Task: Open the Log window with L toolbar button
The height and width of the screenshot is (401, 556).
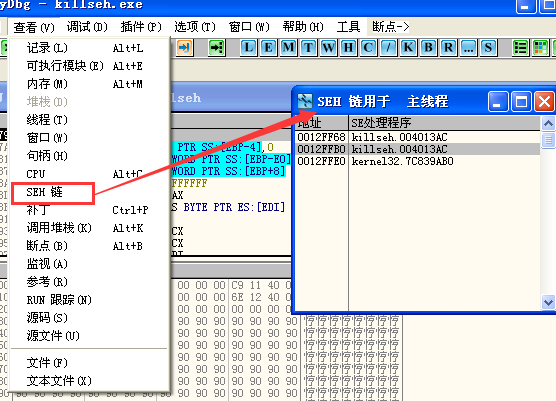Action: 249,47
